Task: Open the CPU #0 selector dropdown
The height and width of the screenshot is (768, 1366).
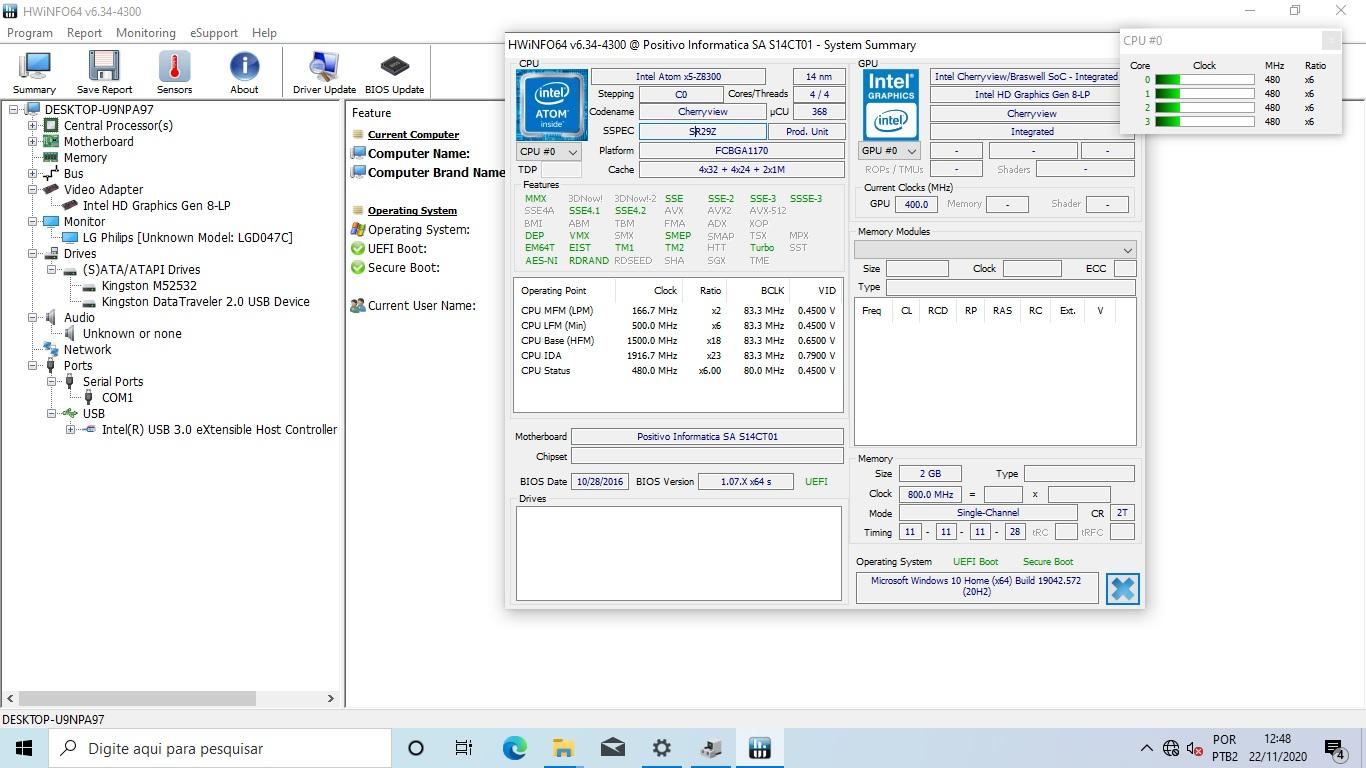Action: [x=548, y=151]
